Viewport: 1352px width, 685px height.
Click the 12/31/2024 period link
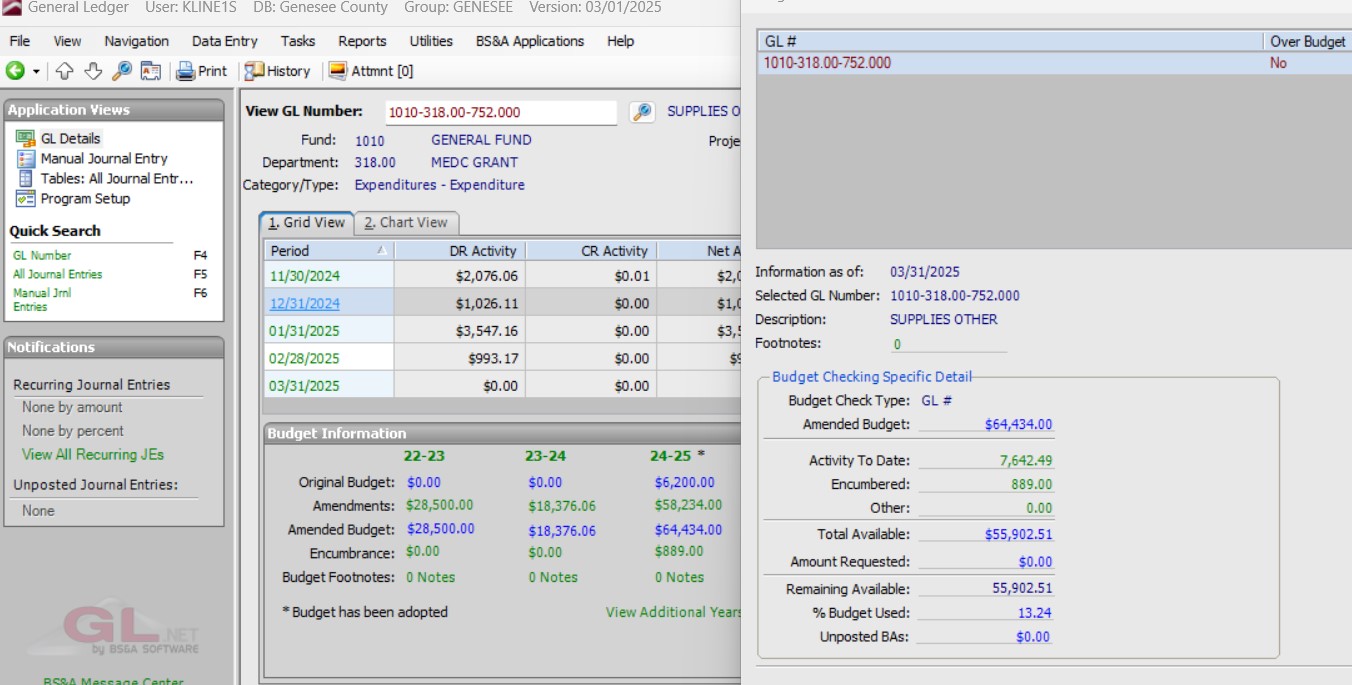coord(305,304)
